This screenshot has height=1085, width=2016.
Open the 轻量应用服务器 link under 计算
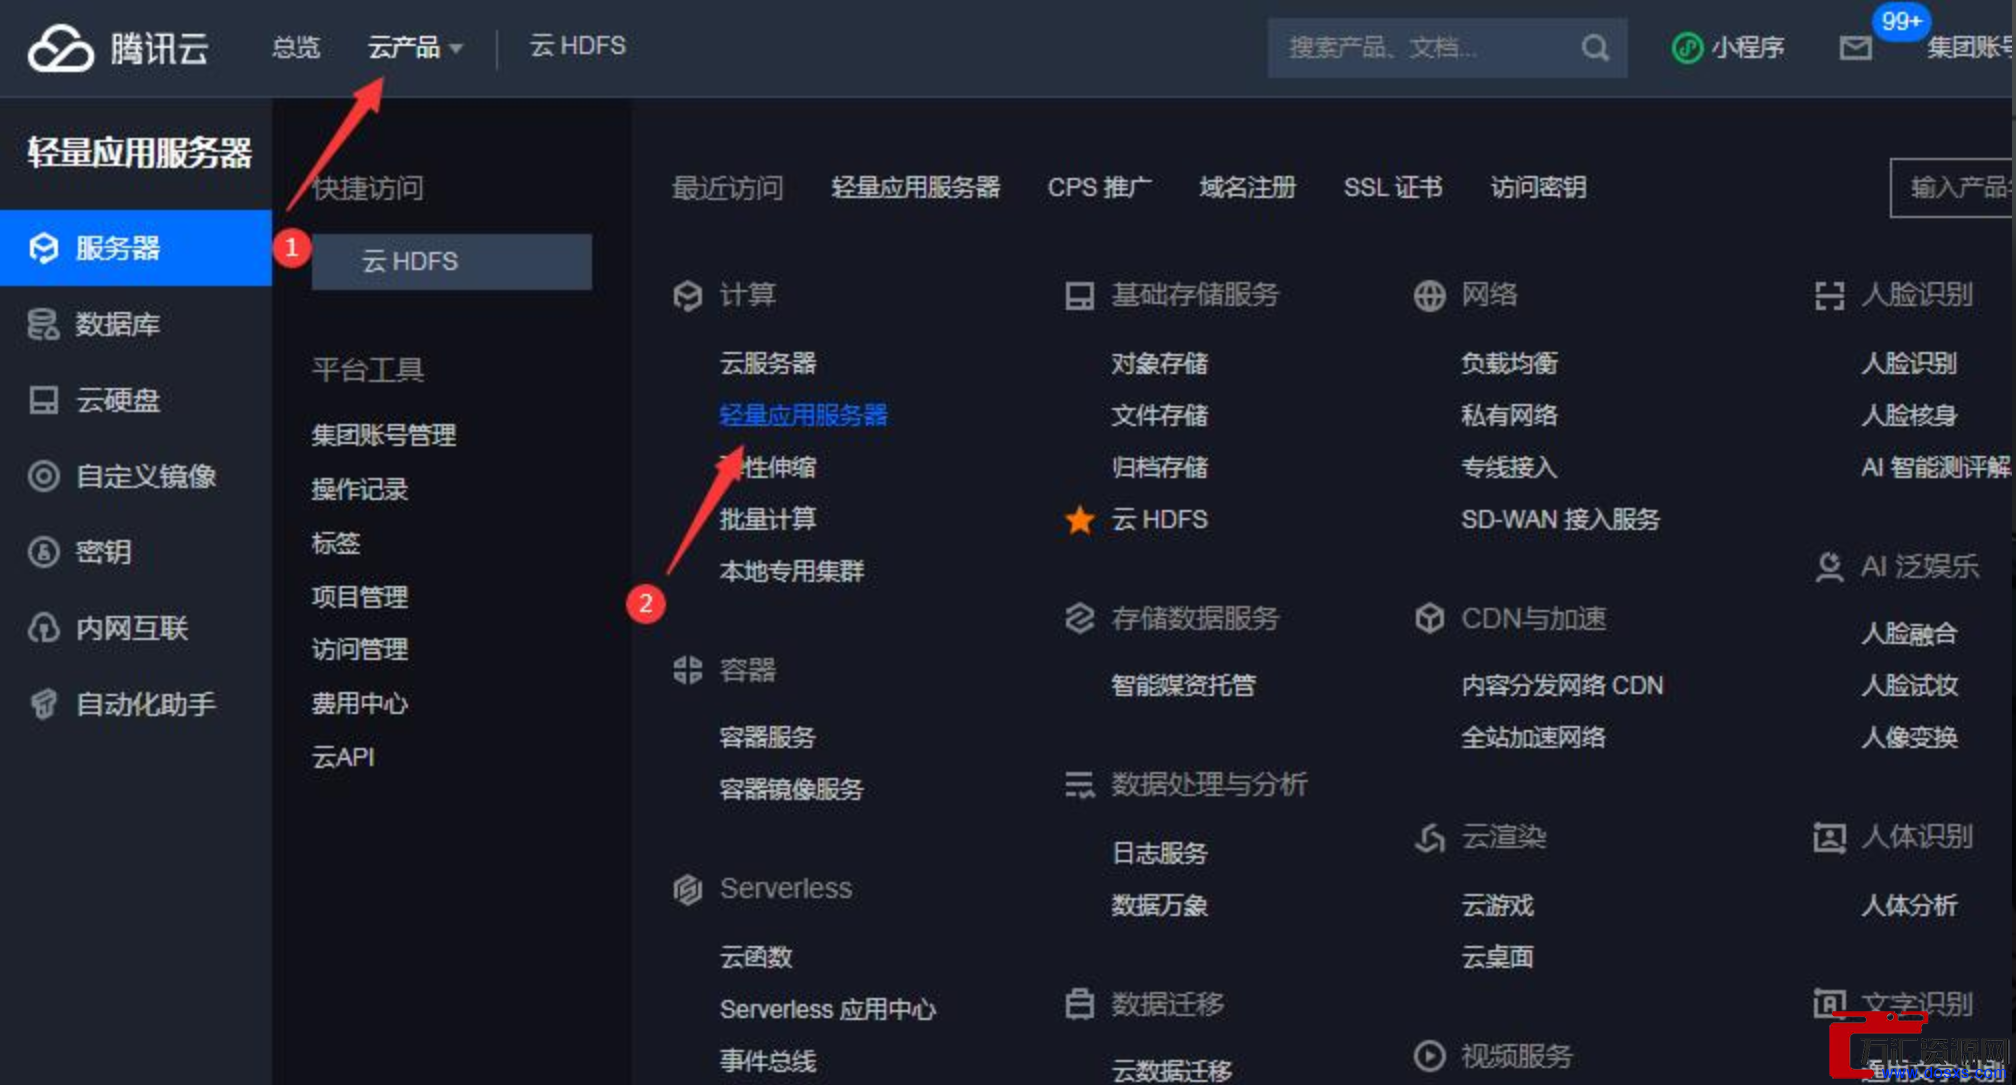click(803, 415)
